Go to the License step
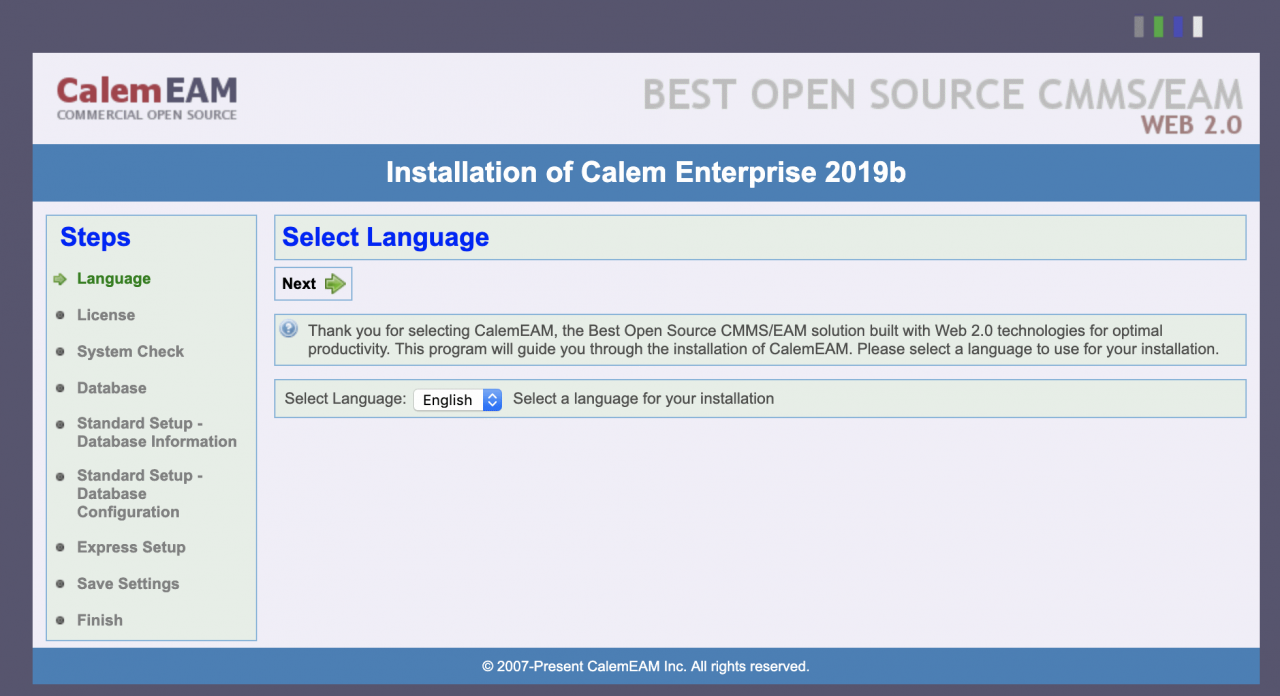The width and height of the screenshot is (1280, 696). coord(106,315)
